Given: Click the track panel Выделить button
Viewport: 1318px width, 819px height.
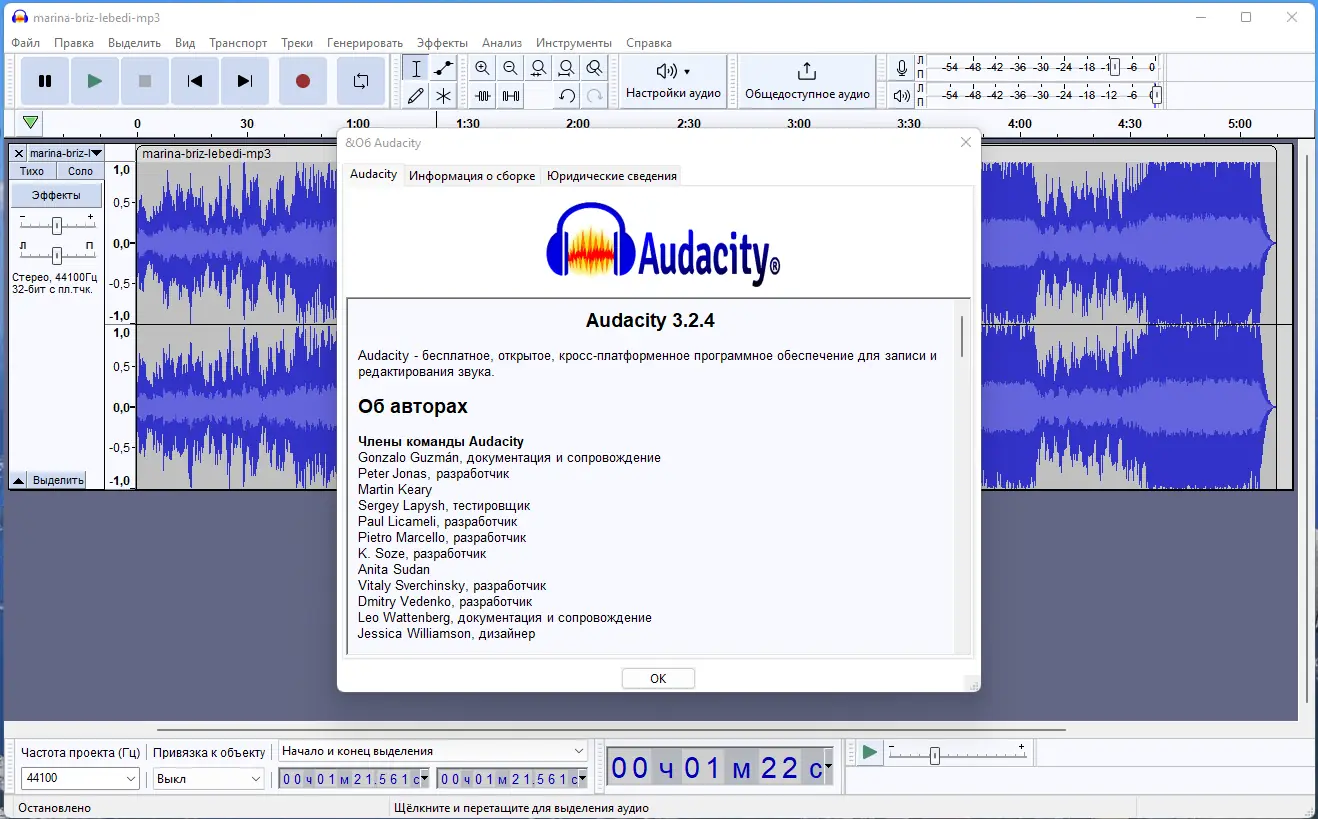Looking at the screenshot, I should pyautogui.click(x=58, y=480).
